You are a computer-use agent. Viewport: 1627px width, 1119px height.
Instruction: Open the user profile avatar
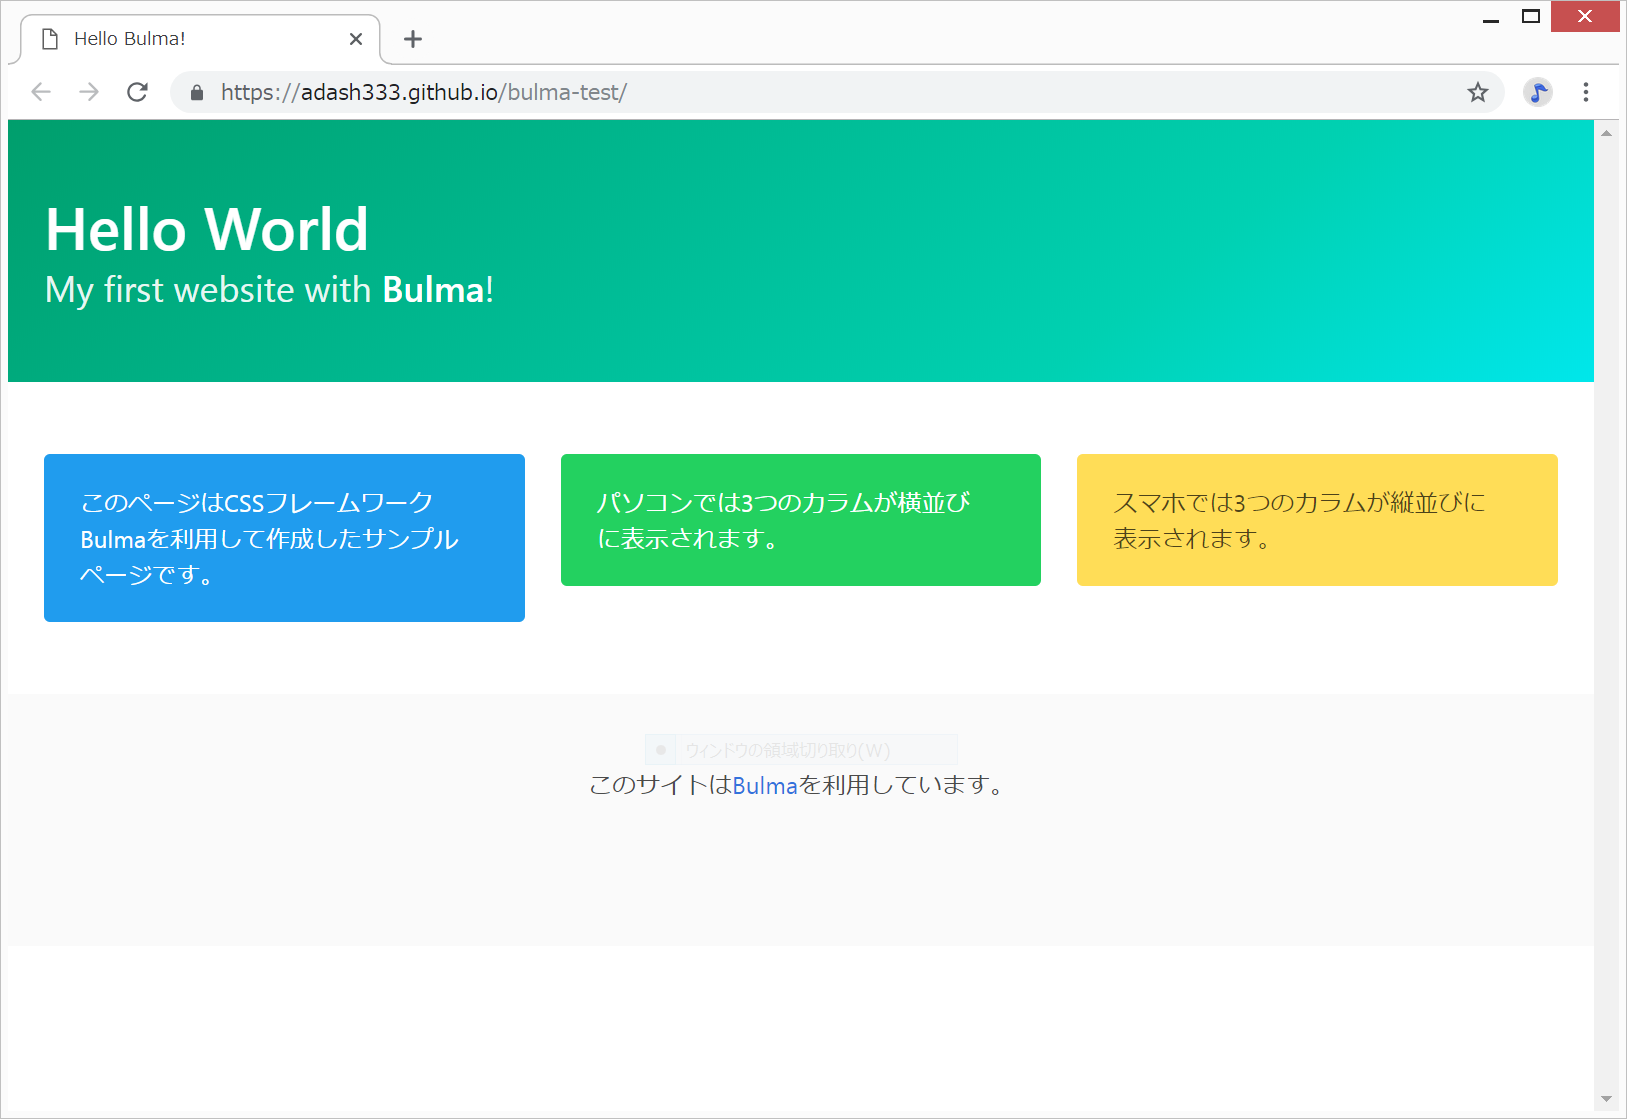(1537, 93)
